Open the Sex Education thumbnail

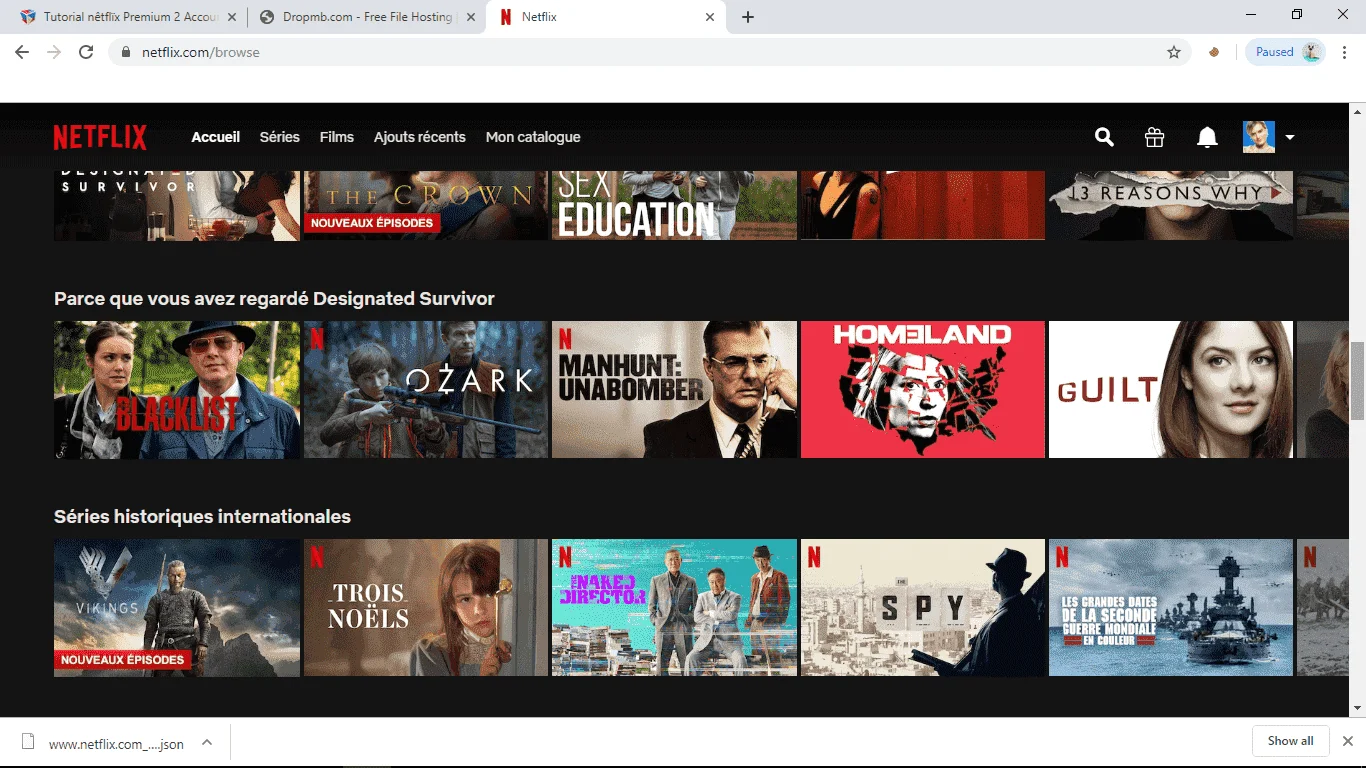(x=675, y=205)
